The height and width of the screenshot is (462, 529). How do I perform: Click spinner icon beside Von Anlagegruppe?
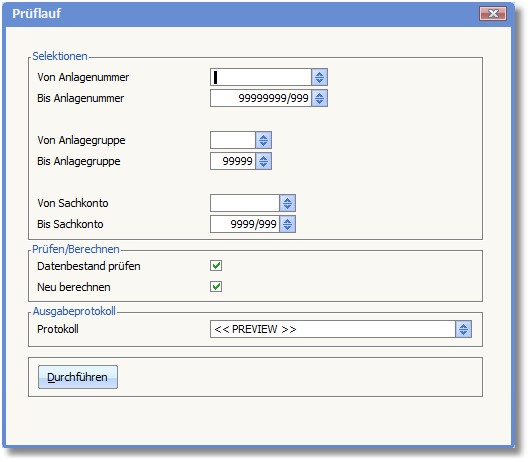[x=263, y=140]
